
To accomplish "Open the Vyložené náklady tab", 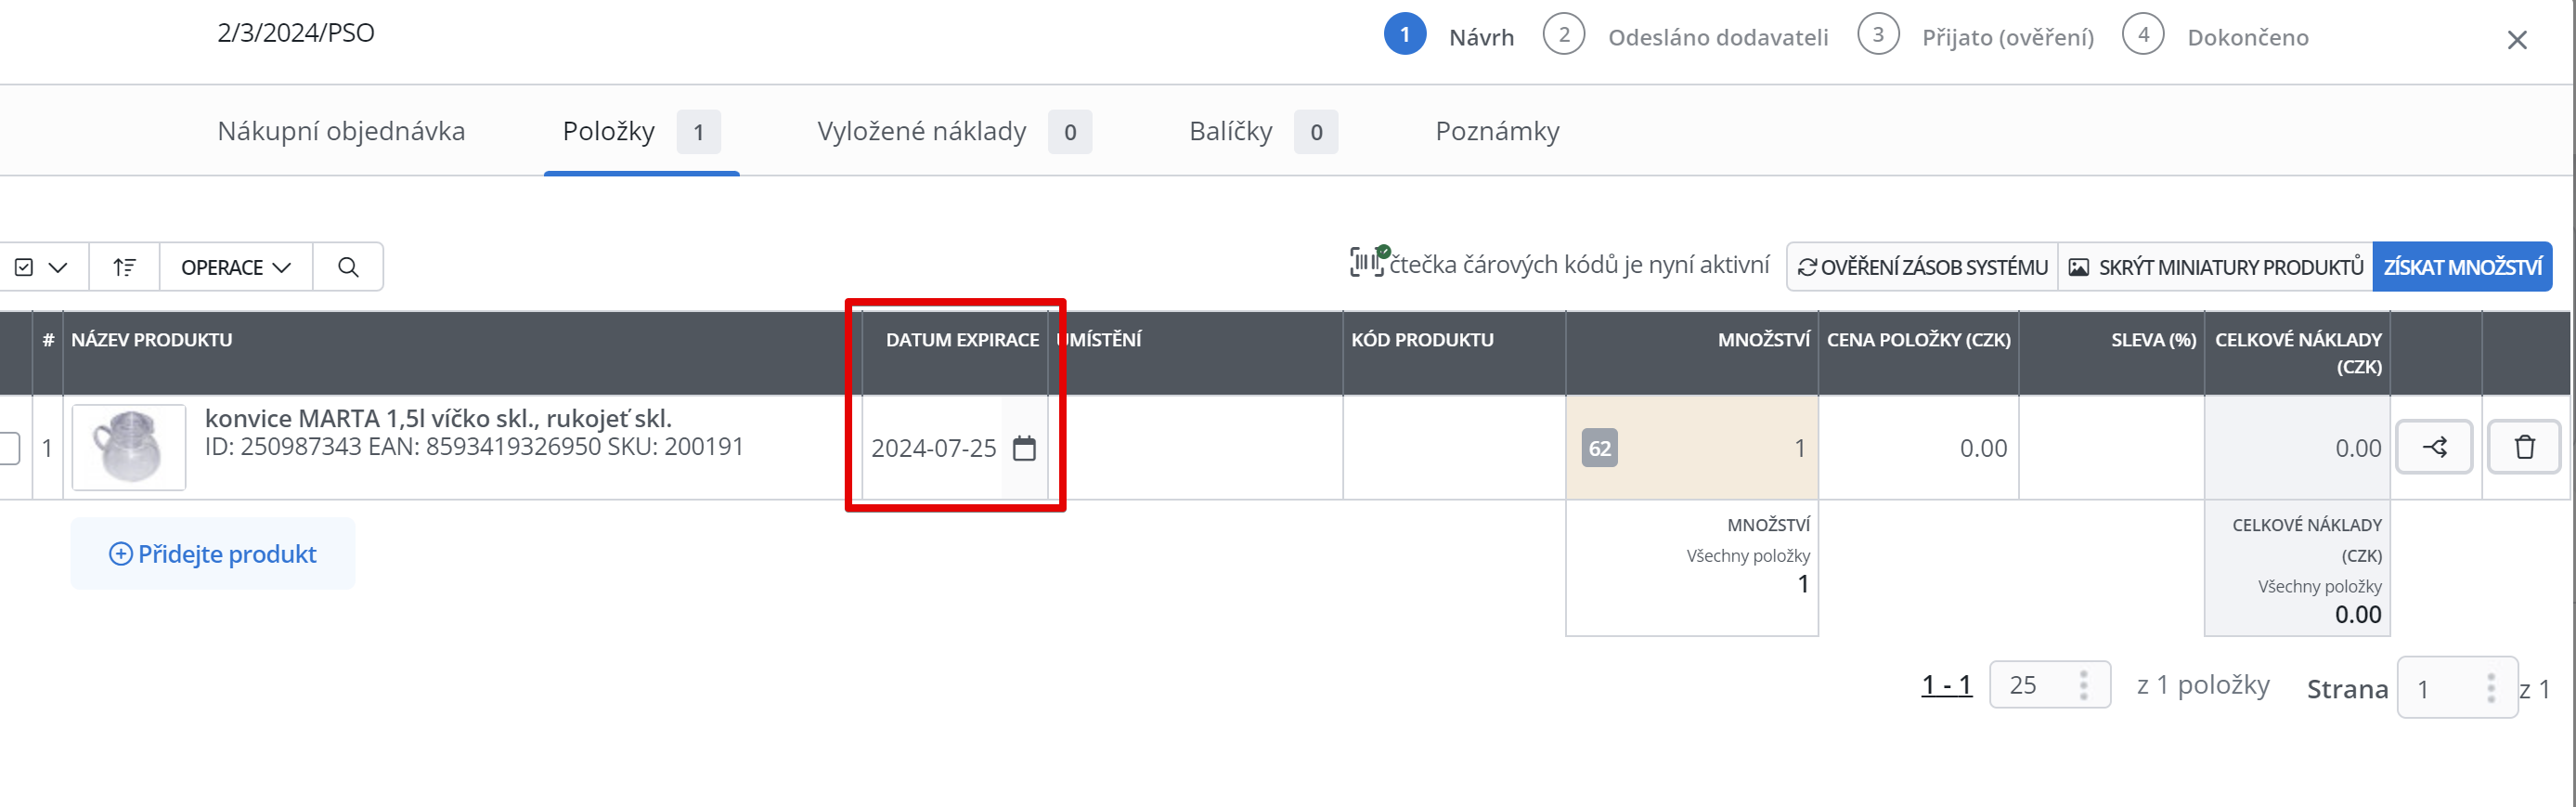I will tap(954, 131).
